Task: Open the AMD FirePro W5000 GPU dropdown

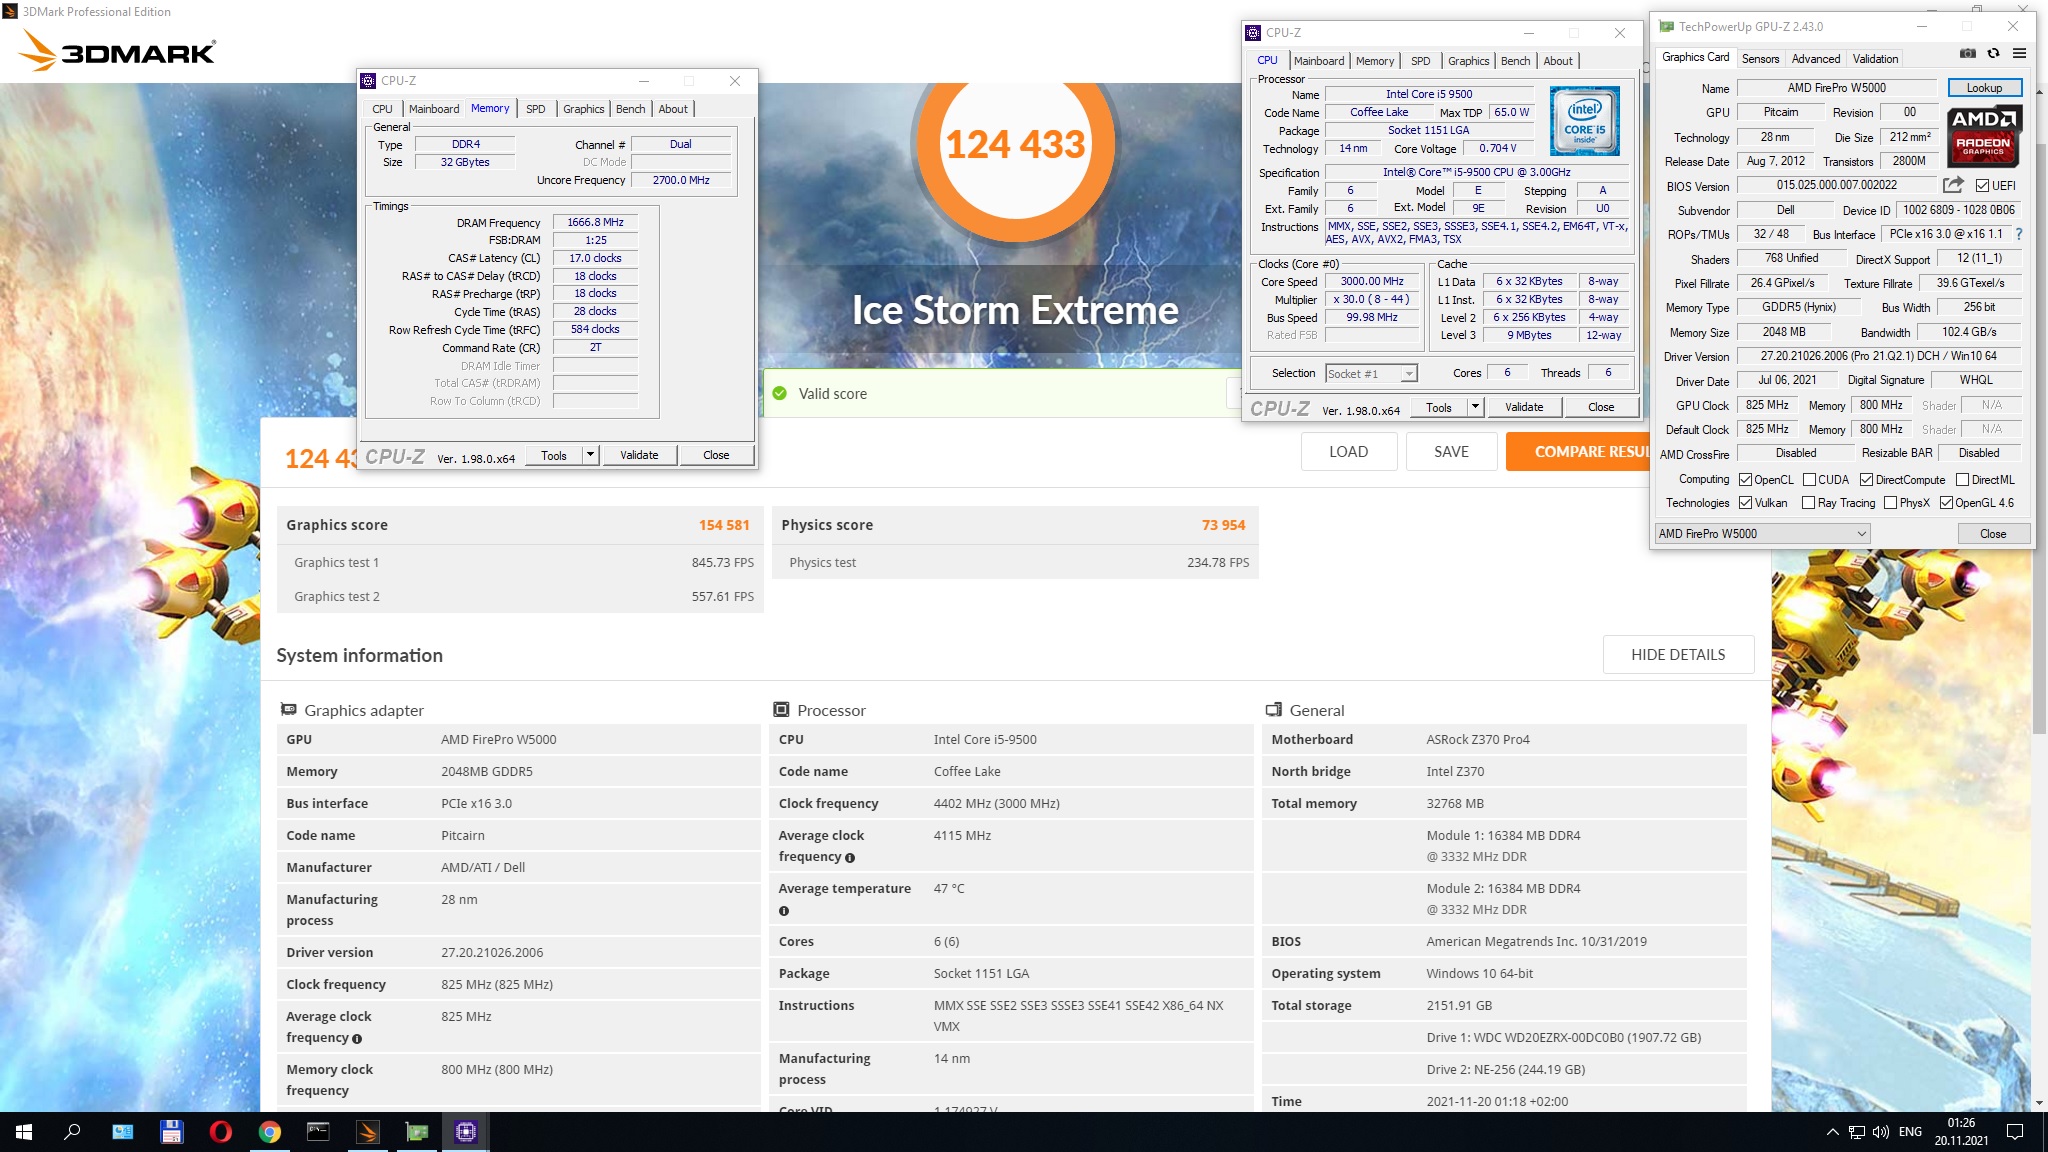Action: (1763, 534)
